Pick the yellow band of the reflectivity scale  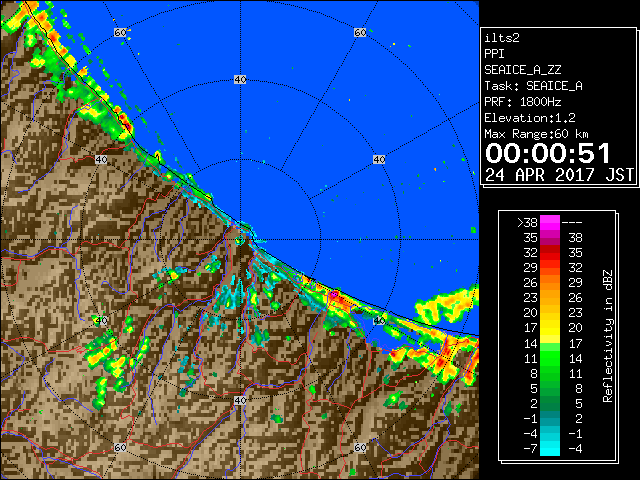[549, 328]
